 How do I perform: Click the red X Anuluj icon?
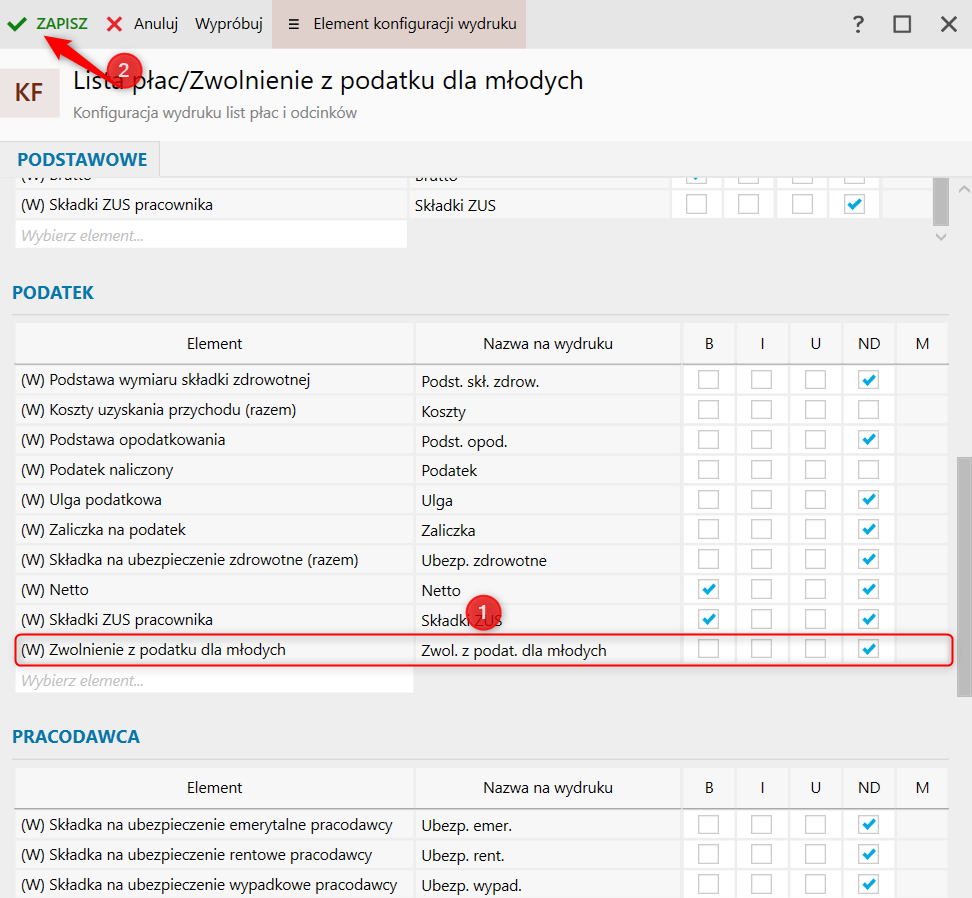click(x=114, y=24)
